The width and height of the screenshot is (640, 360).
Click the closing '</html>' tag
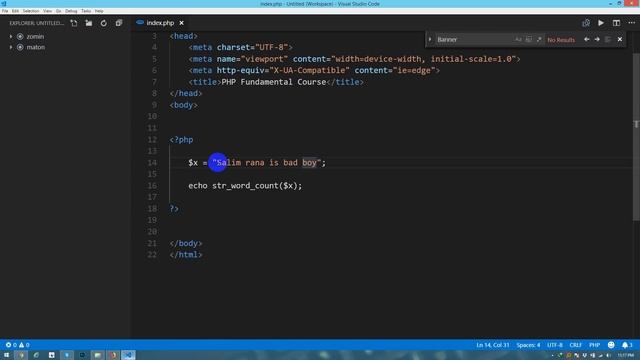(x=186, y=255)
